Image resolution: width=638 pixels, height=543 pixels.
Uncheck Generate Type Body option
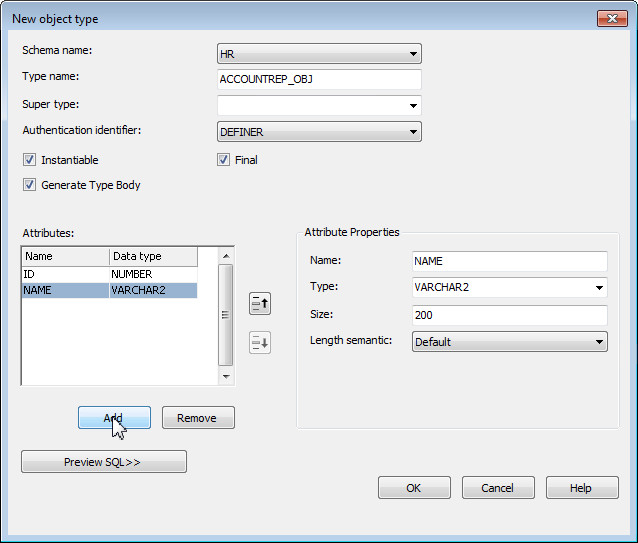[x=29, y=185]
